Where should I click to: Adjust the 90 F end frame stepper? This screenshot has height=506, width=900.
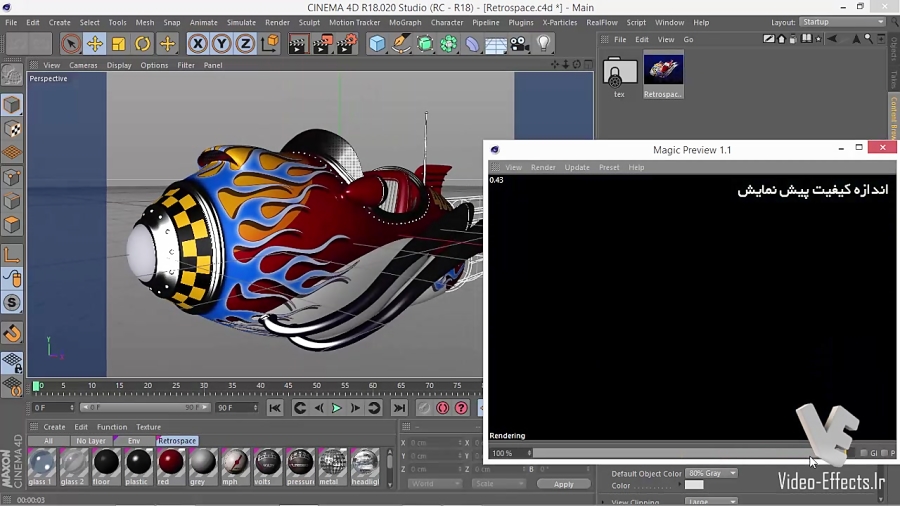click(255, 408)
